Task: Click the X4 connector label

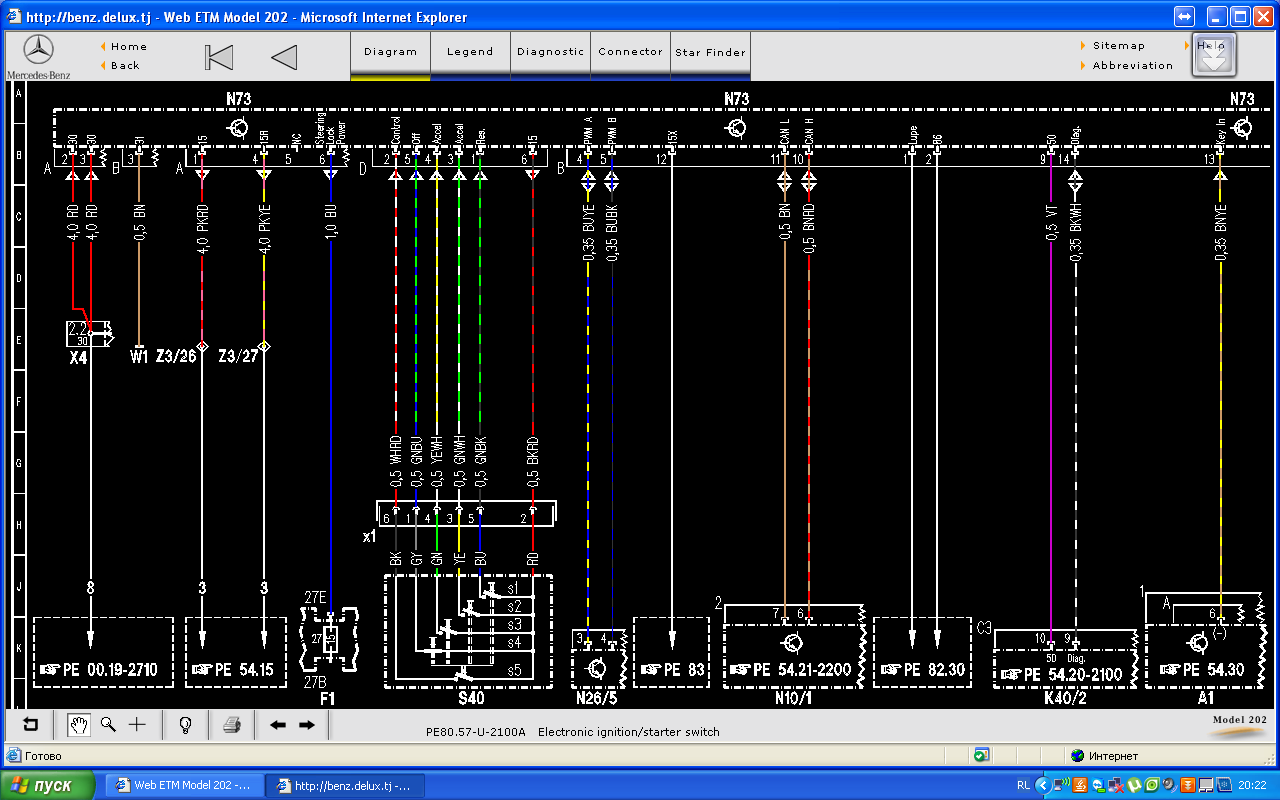Action: [78, 356]
